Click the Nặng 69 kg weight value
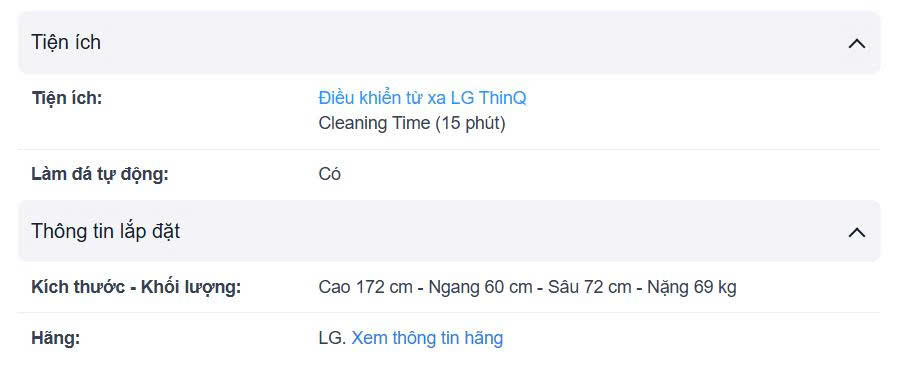 pyautogui.click(x=692, y=287)
